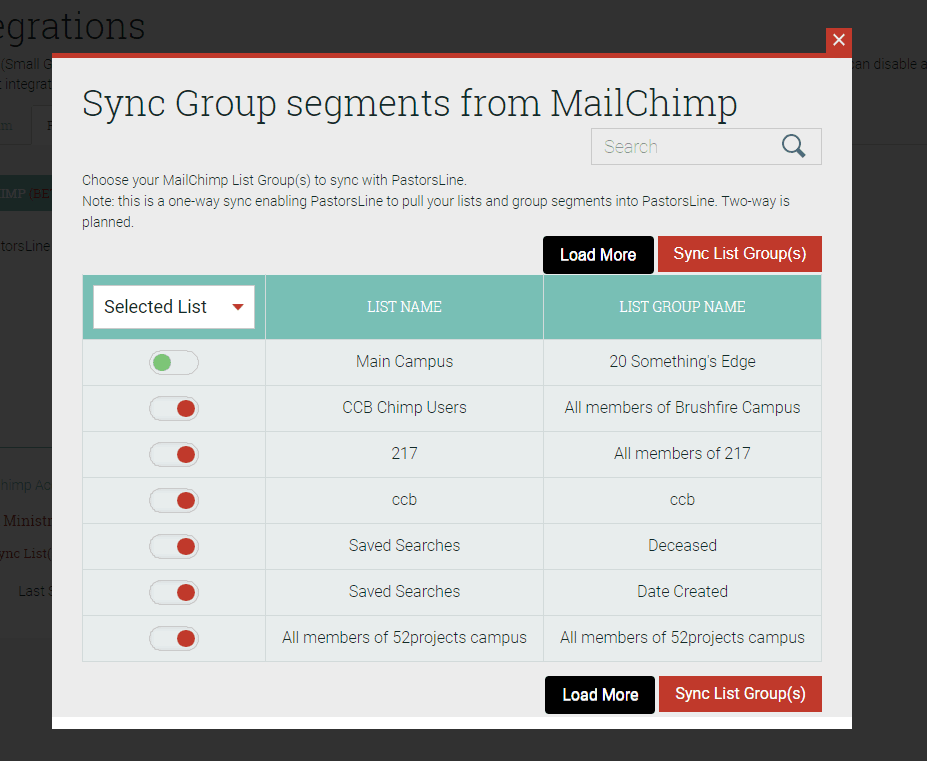
Task: Click the LIST NAME column header
Action: [404, 307]
